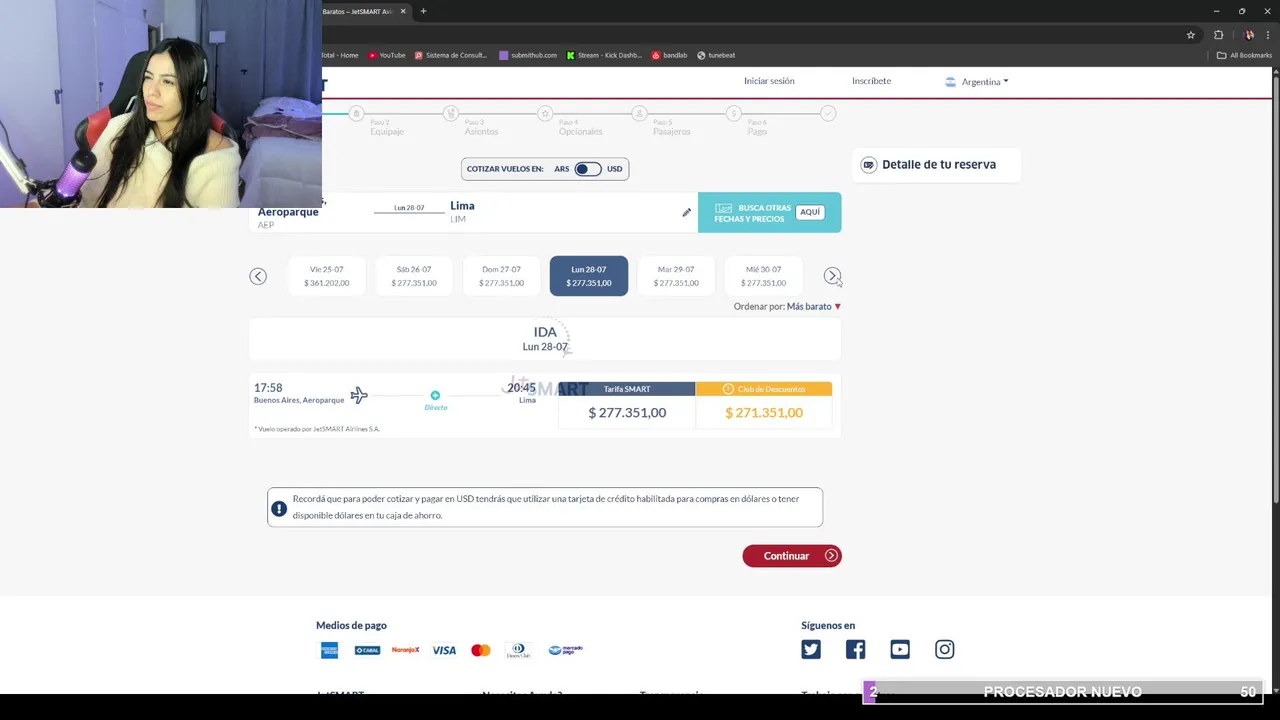Click Iniciar sesión link
The image size is (1280, 720).
pyautogui.click(x=769, y=81)
